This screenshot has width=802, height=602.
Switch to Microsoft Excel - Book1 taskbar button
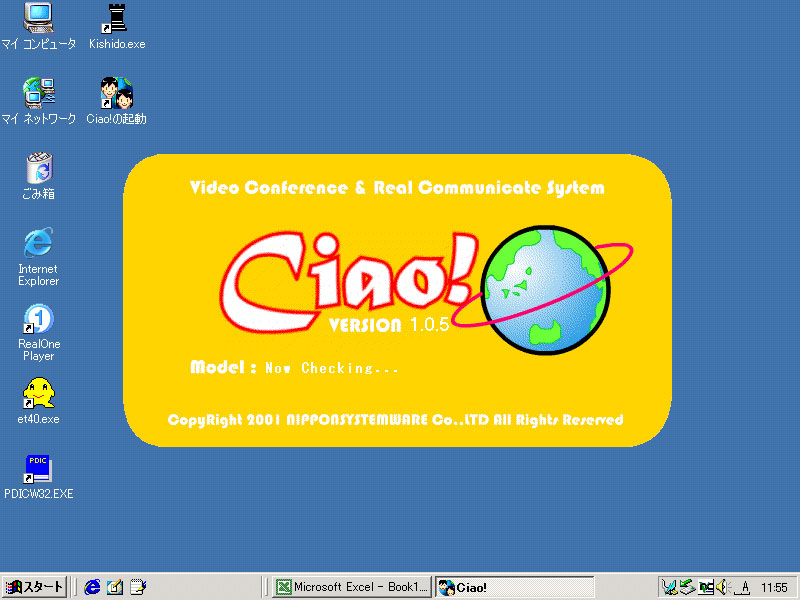[x=353, y=587]
